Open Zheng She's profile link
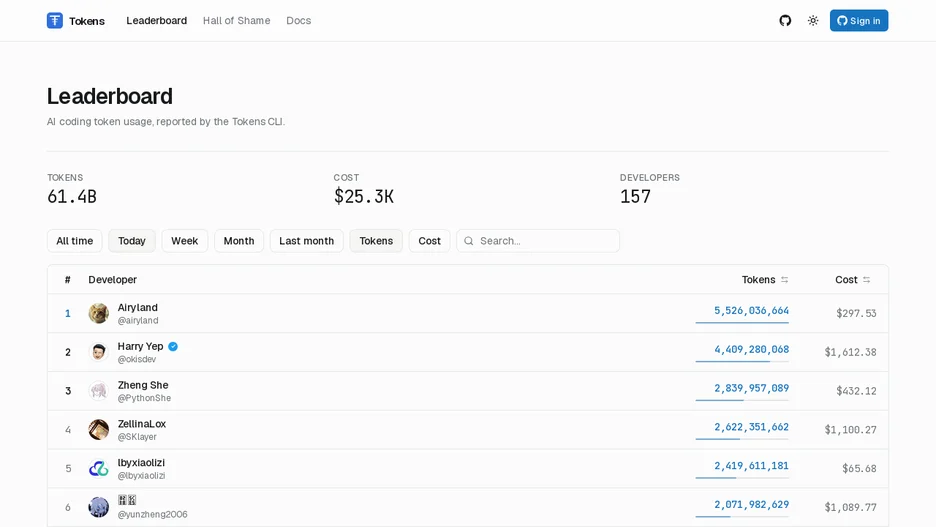Screen dimensions: 936x527 143,385
